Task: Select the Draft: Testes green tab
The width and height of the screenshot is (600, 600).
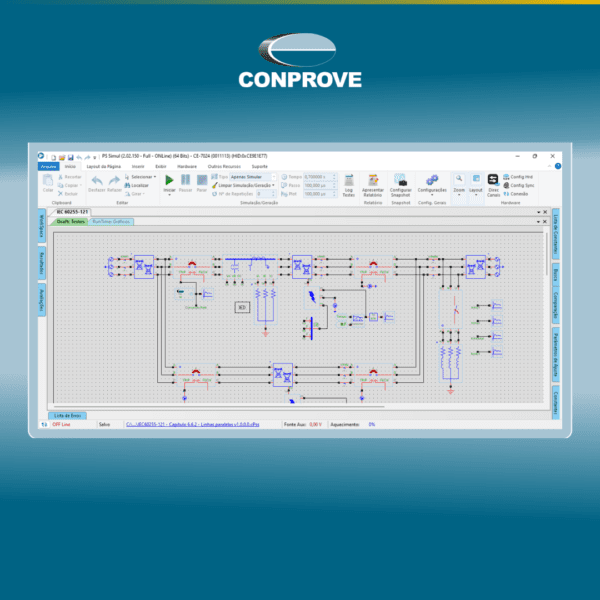Action: point(70,222)
